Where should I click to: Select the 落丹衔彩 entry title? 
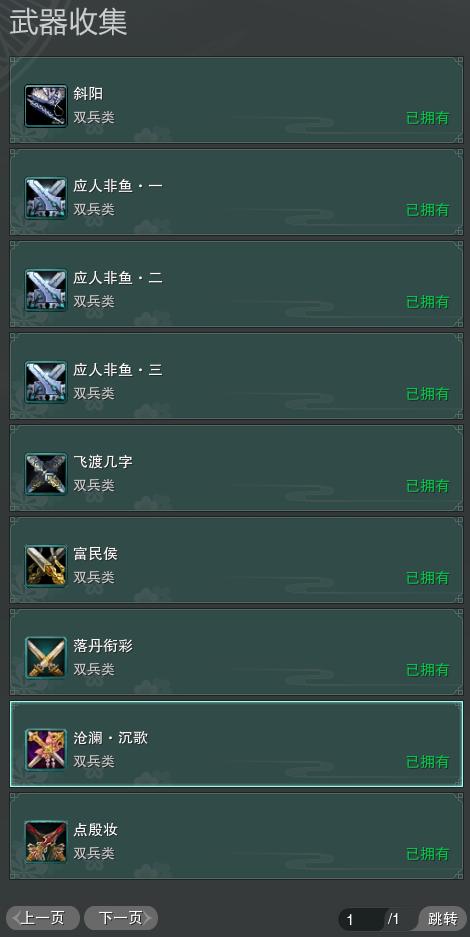[103, 646]
